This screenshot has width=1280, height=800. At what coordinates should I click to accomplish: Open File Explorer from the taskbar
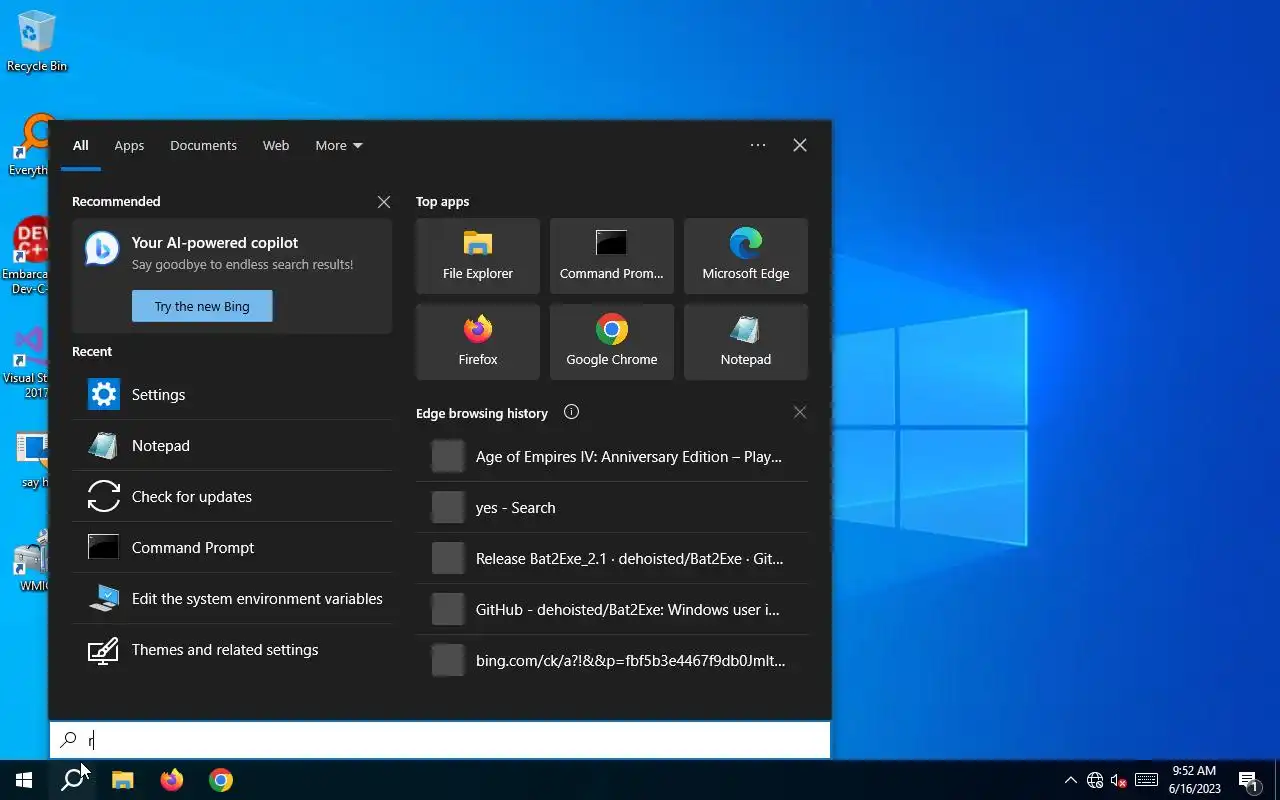122,780
